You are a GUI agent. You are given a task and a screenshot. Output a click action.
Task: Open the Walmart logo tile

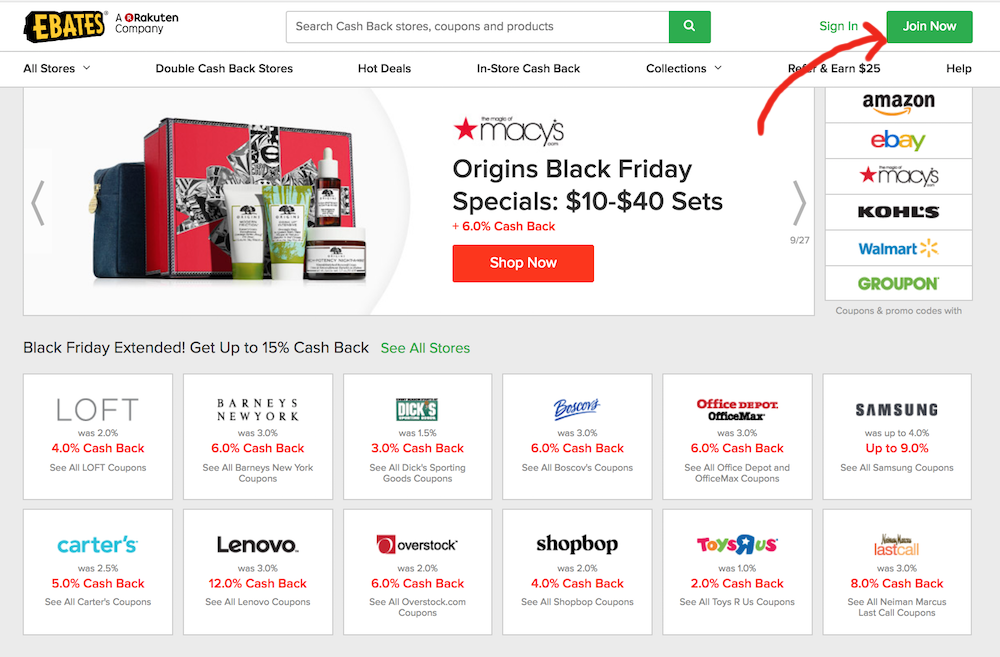[x=899, y=248]
